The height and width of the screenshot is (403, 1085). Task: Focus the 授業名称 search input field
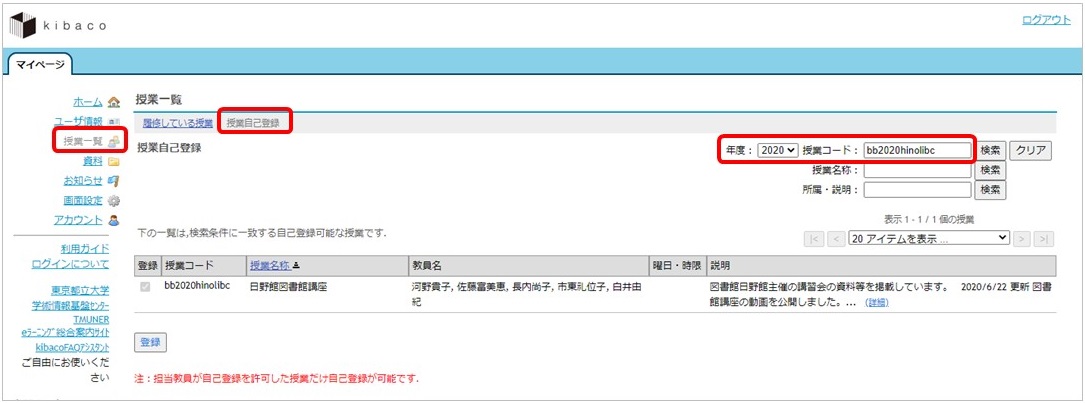tap(917, 170)
